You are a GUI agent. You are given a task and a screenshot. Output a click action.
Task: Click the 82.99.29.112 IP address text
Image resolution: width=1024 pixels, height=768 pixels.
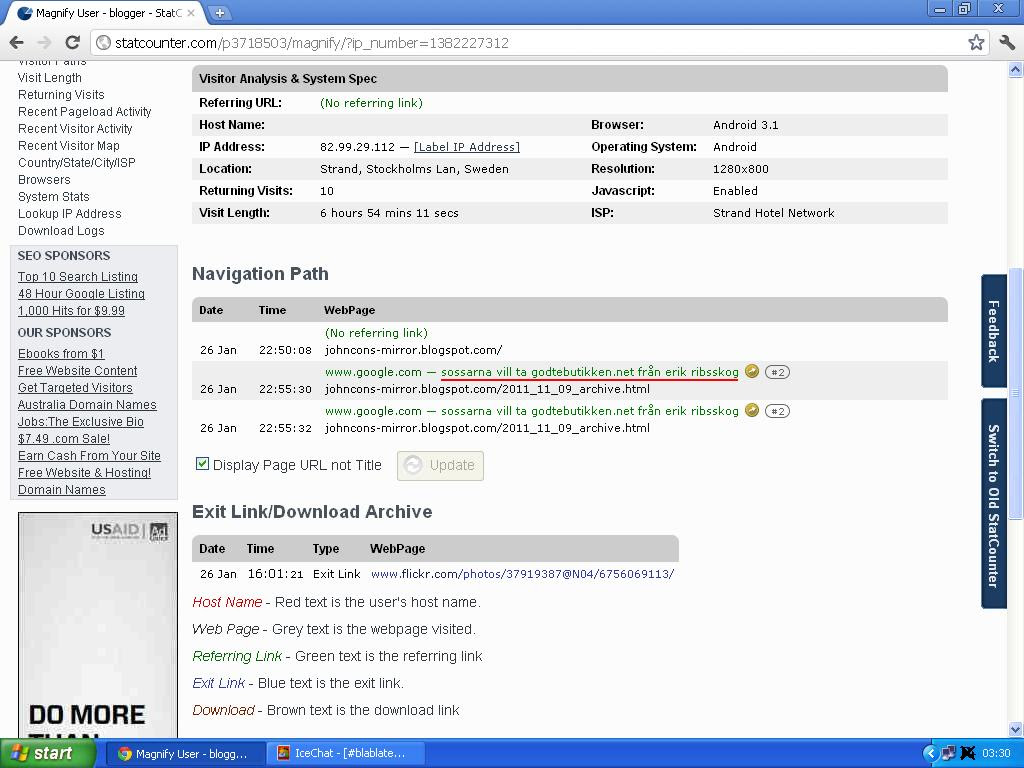click(x=357, y=147)
